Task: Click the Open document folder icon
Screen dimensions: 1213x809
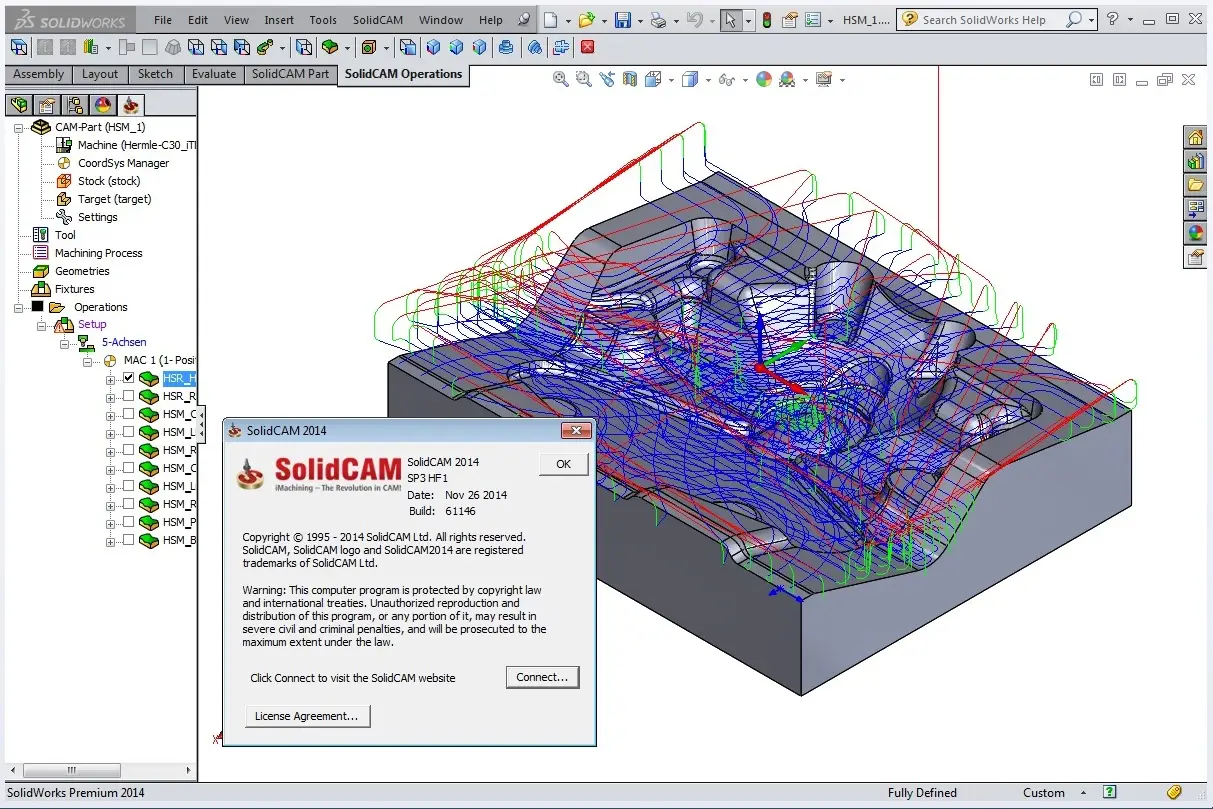Action: coord(586,19)
